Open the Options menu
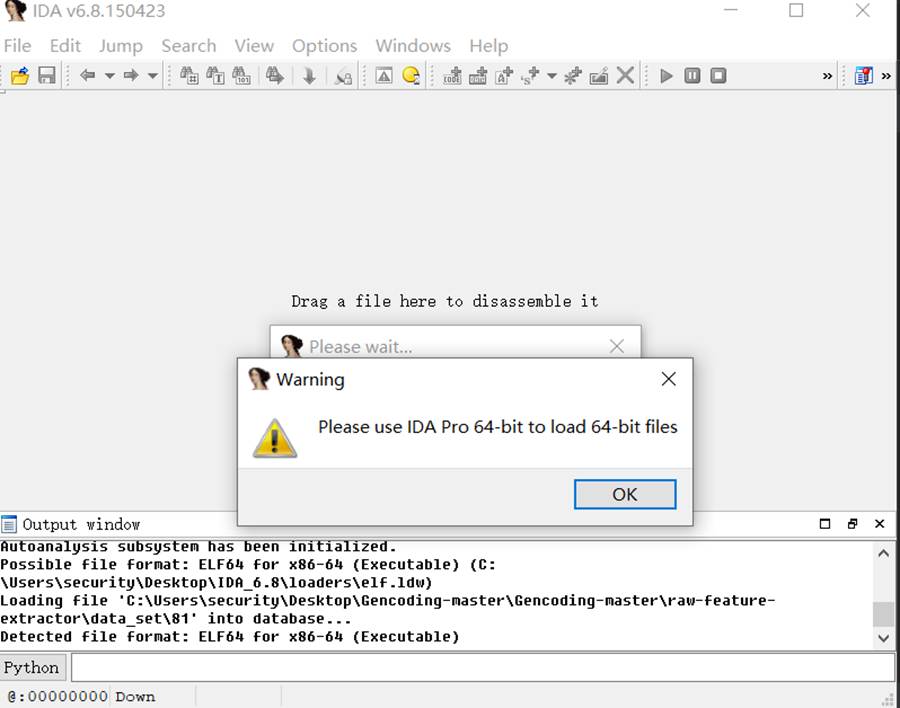The image size is (900, 708). [x=324, y=45]
